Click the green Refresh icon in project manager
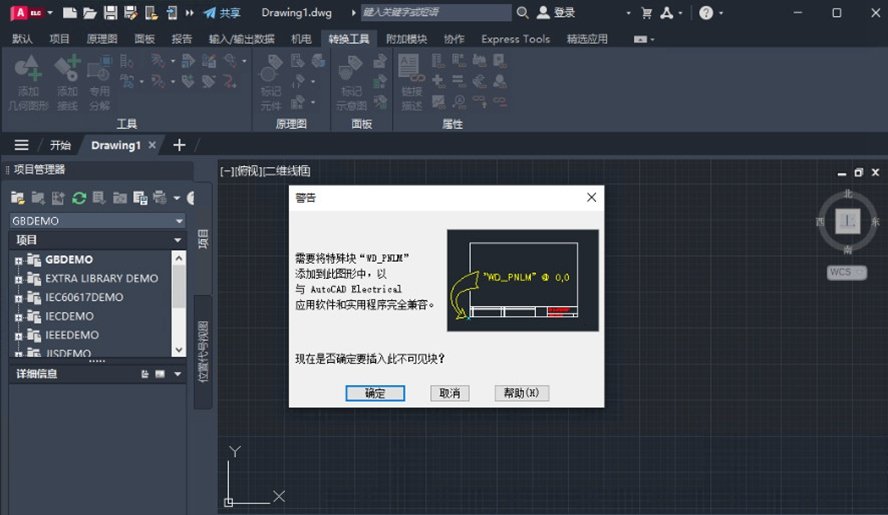Screen dimensions: 888x515 point(79,198)
